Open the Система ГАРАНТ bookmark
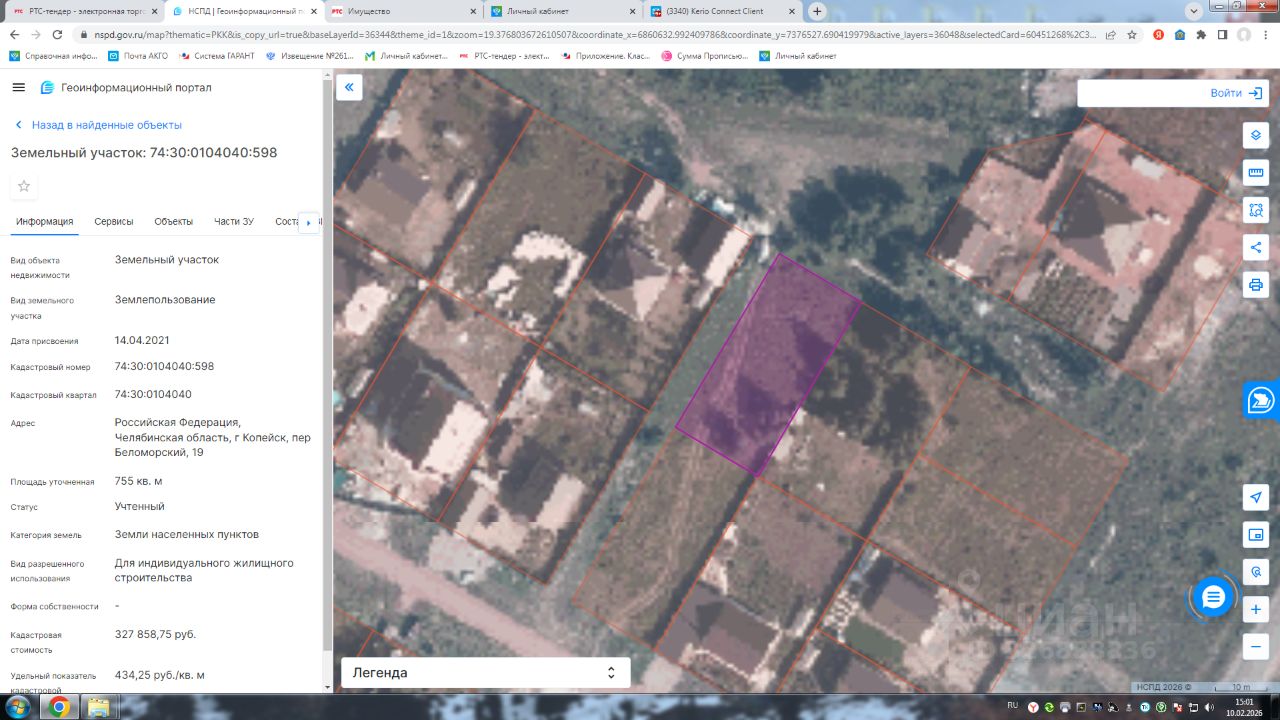1280x720 pixels. point(216,56)
